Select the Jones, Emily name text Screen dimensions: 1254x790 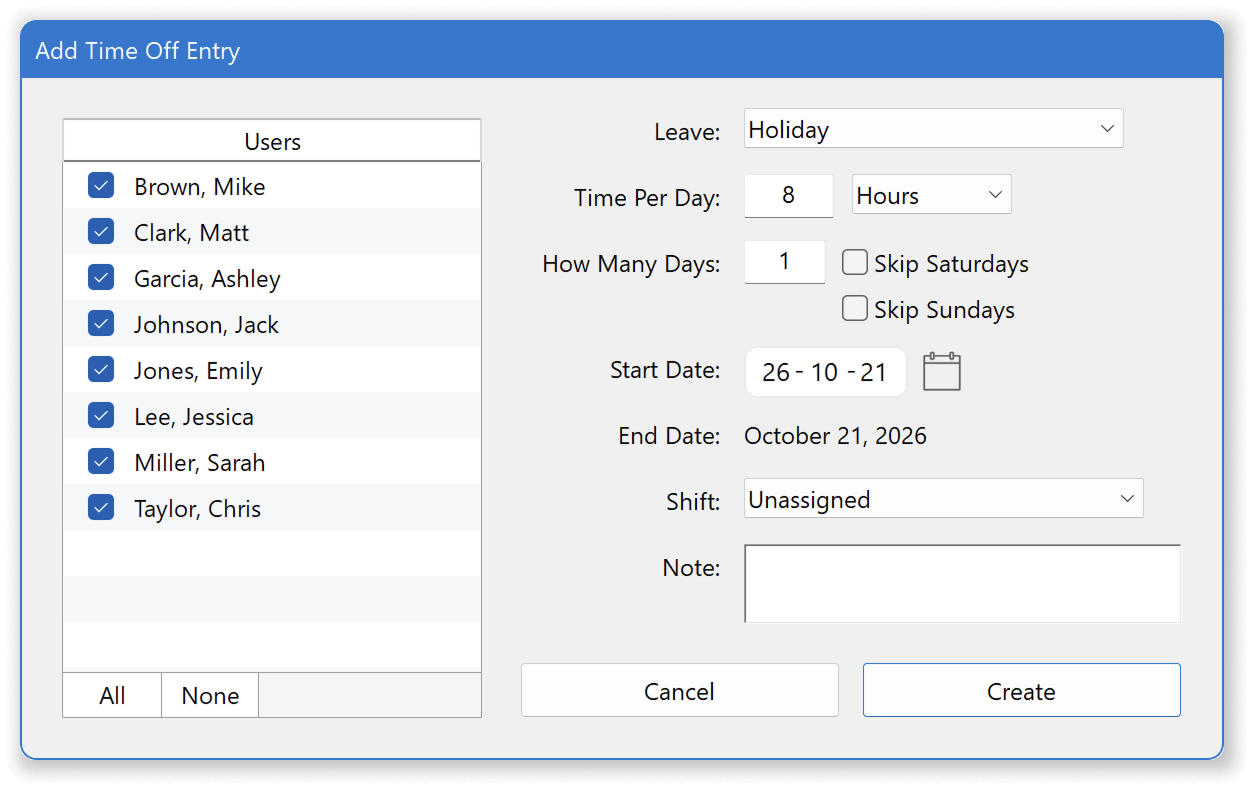[x=198, y=371]
